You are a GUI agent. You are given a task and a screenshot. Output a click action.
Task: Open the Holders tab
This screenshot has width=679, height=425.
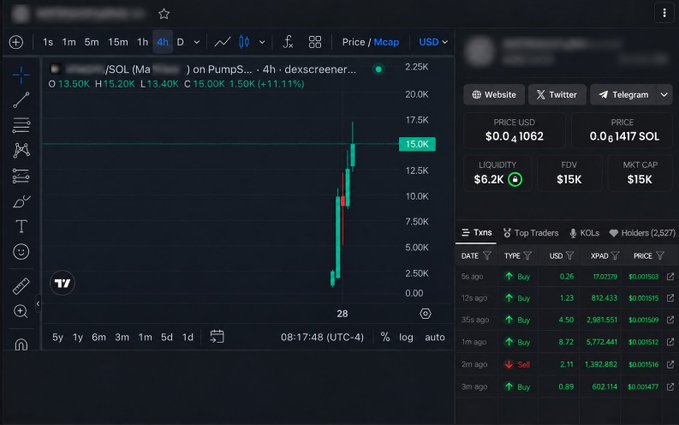click(x=642, y=233)
